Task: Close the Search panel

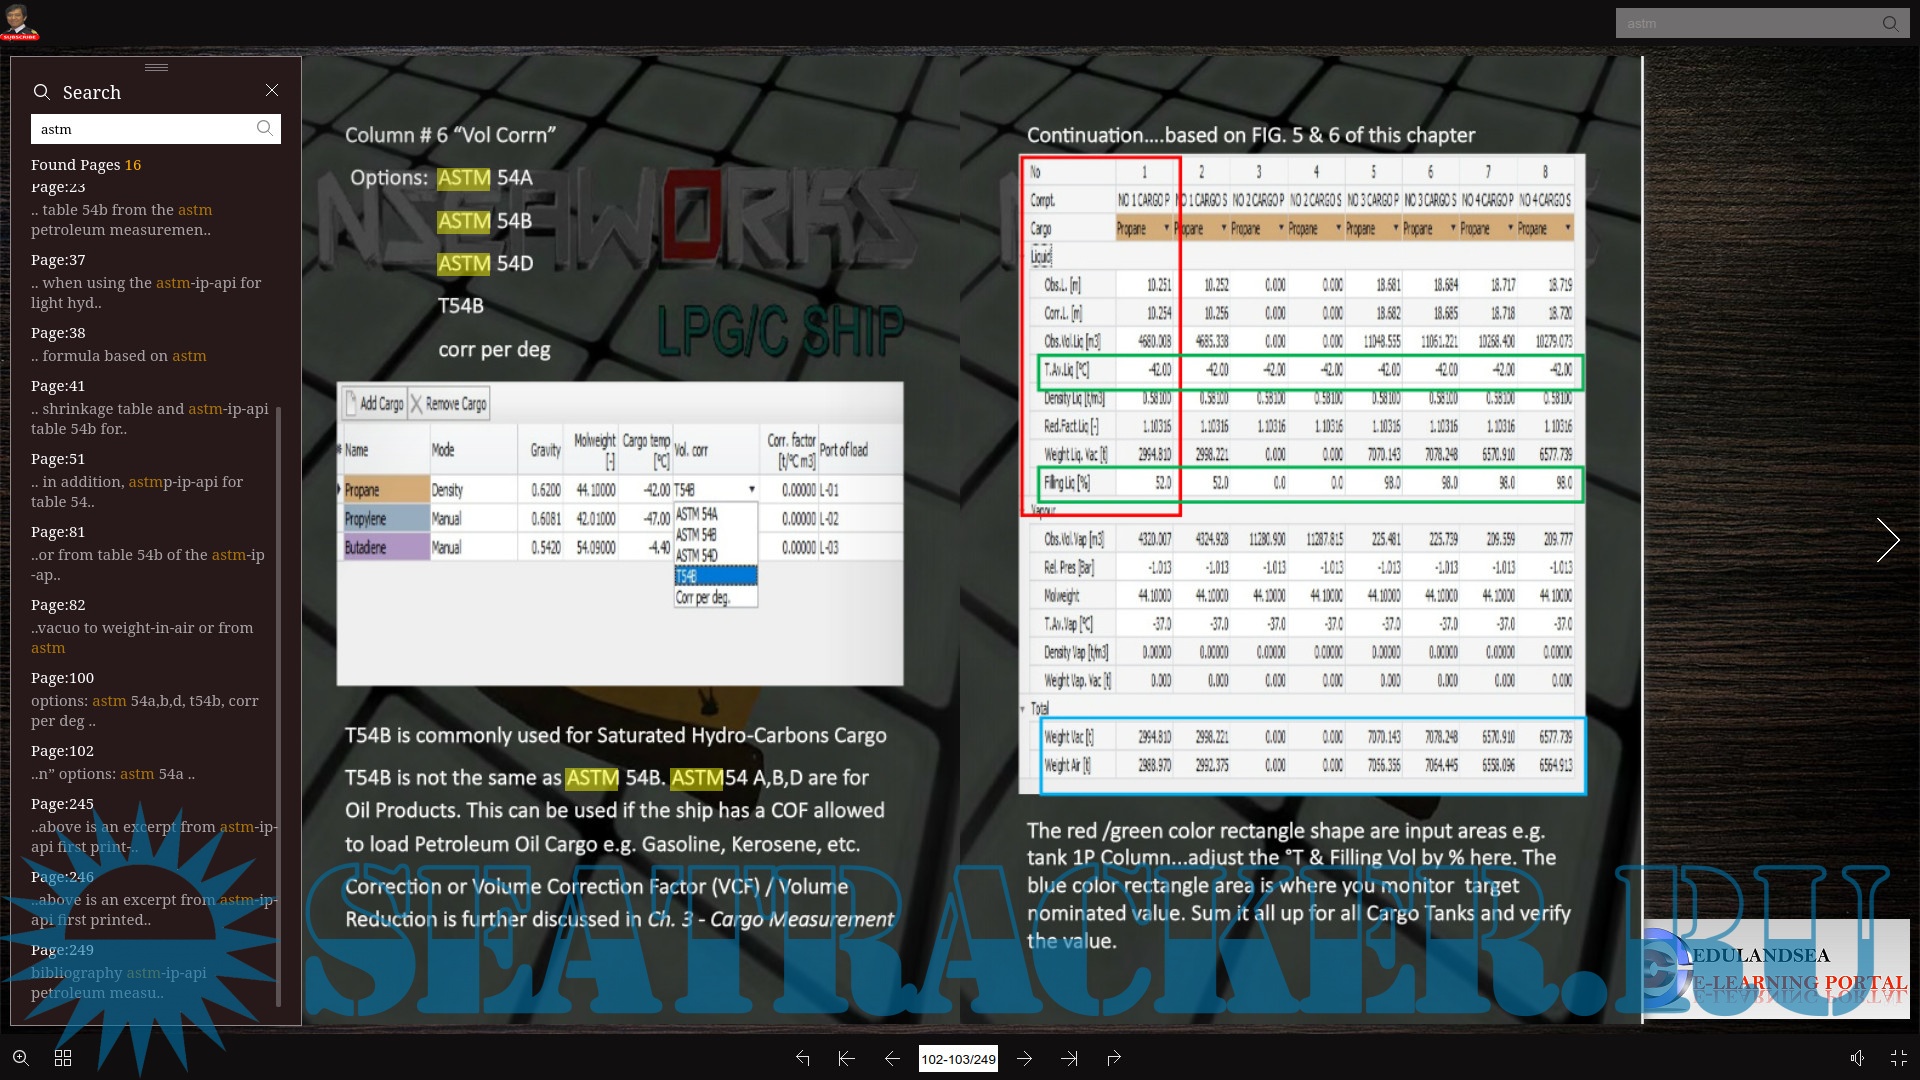Action: click(x=272, y=90)
